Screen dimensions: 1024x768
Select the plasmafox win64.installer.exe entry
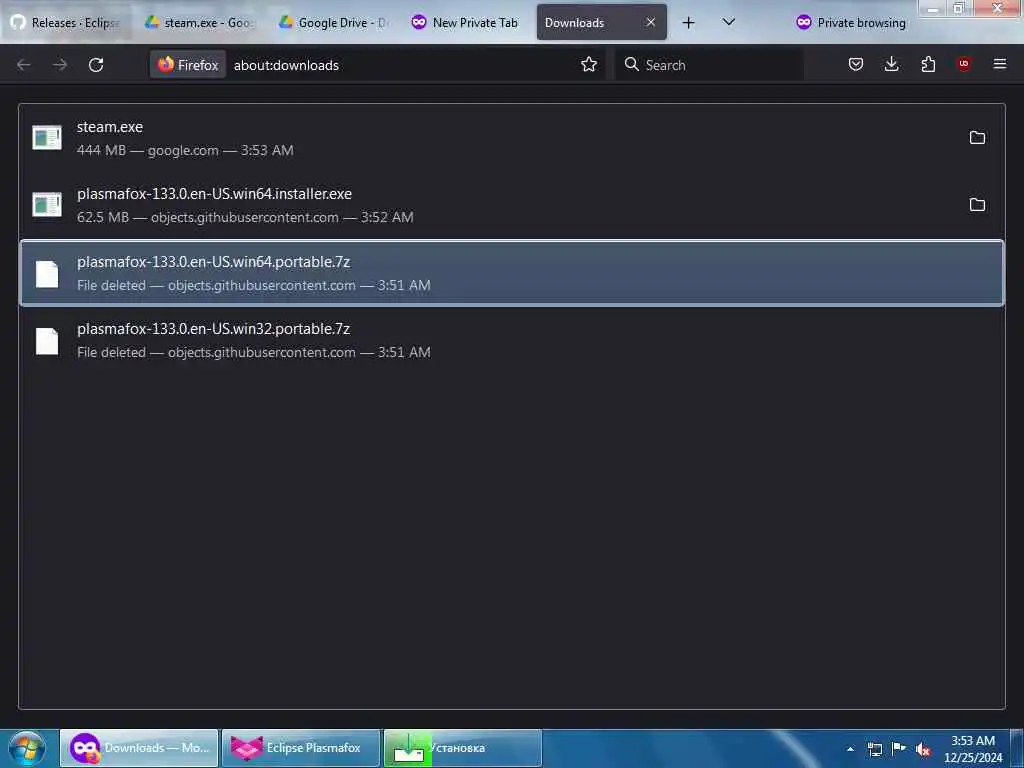[x=512, y=206]
